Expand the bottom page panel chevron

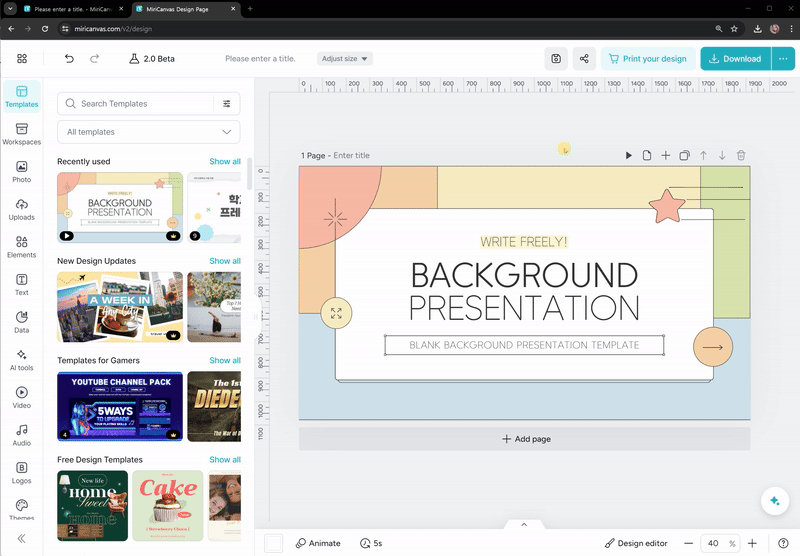[x=523, y=524]
